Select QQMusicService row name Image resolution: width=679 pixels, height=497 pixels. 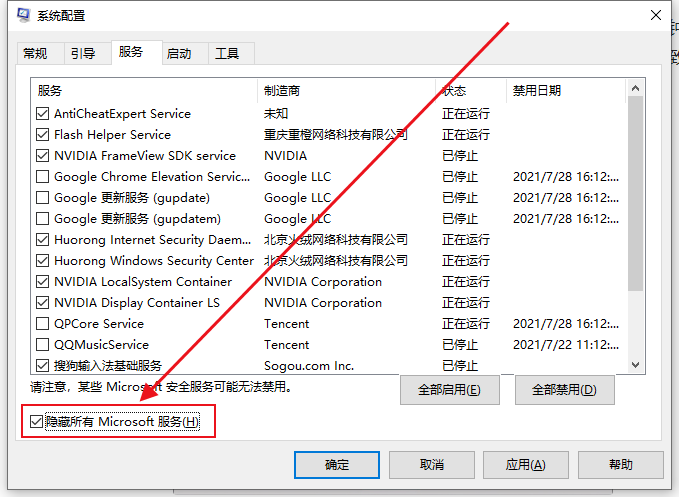tap(102, 345)
